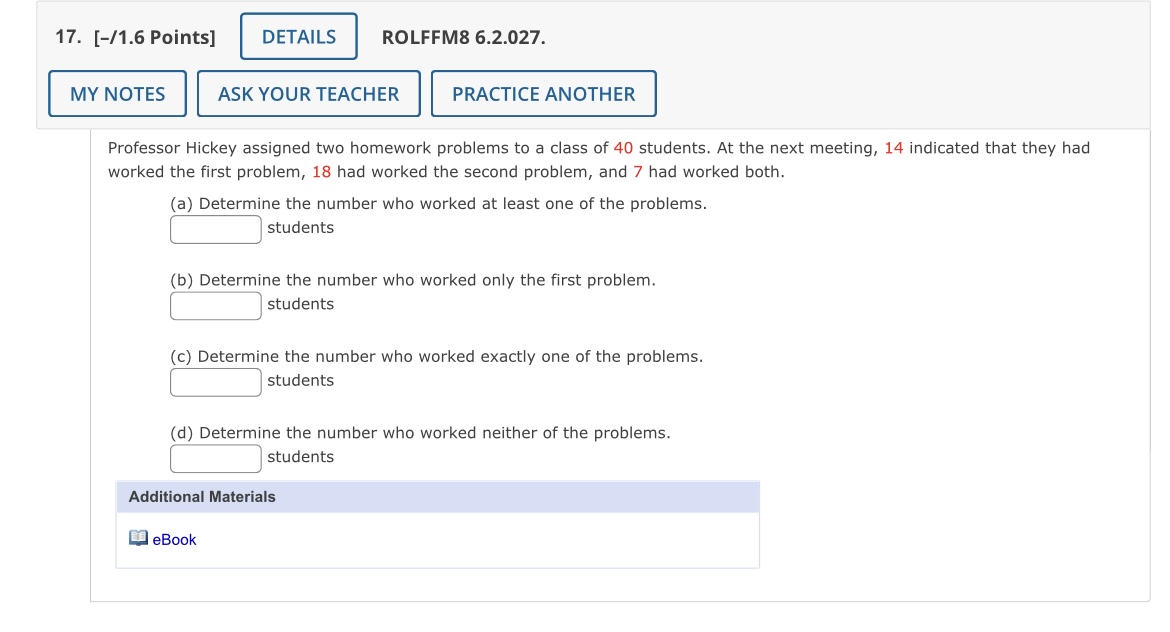The height and width of the screenshot is (632, 1170).
Task: Click the students label beside part (a) box
Action: [x=300, y=228]
